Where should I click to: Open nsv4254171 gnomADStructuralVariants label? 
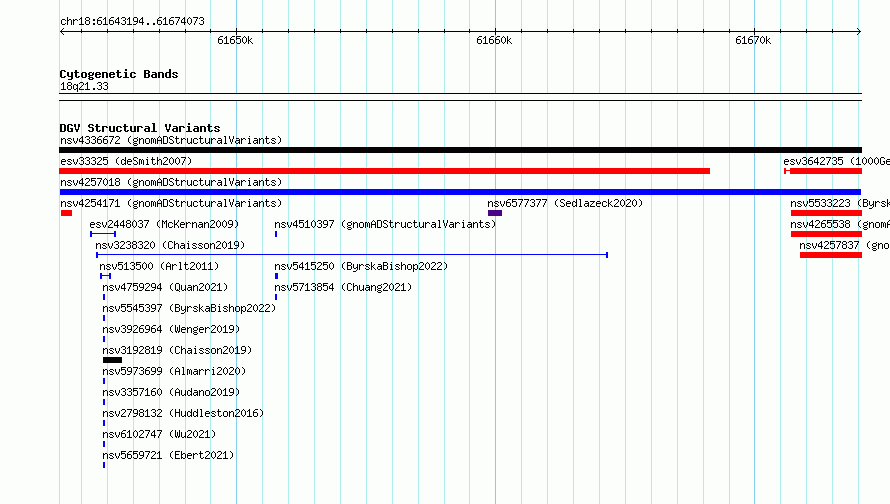[171, 203]
